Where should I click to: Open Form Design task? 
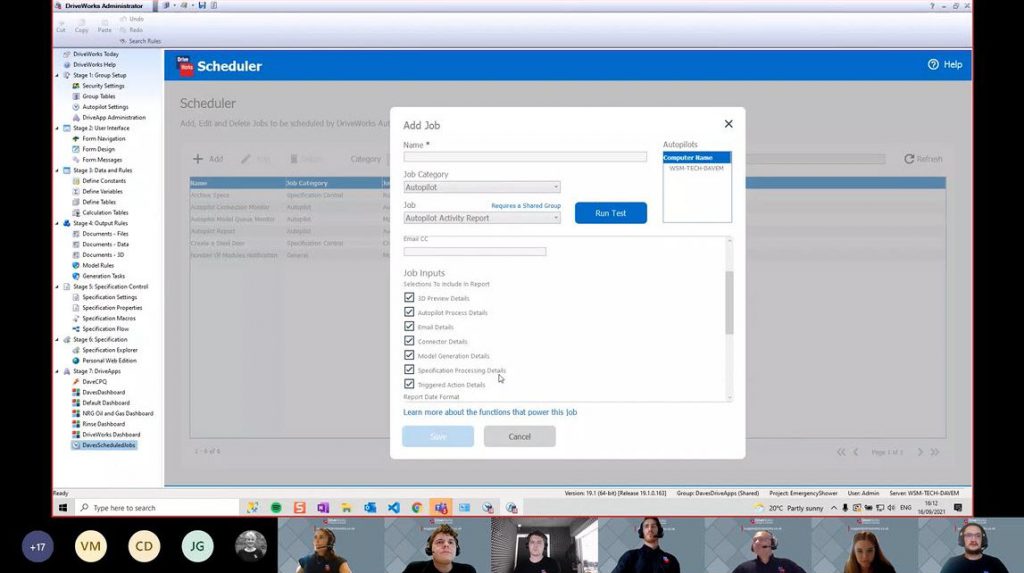pos(98,149)
